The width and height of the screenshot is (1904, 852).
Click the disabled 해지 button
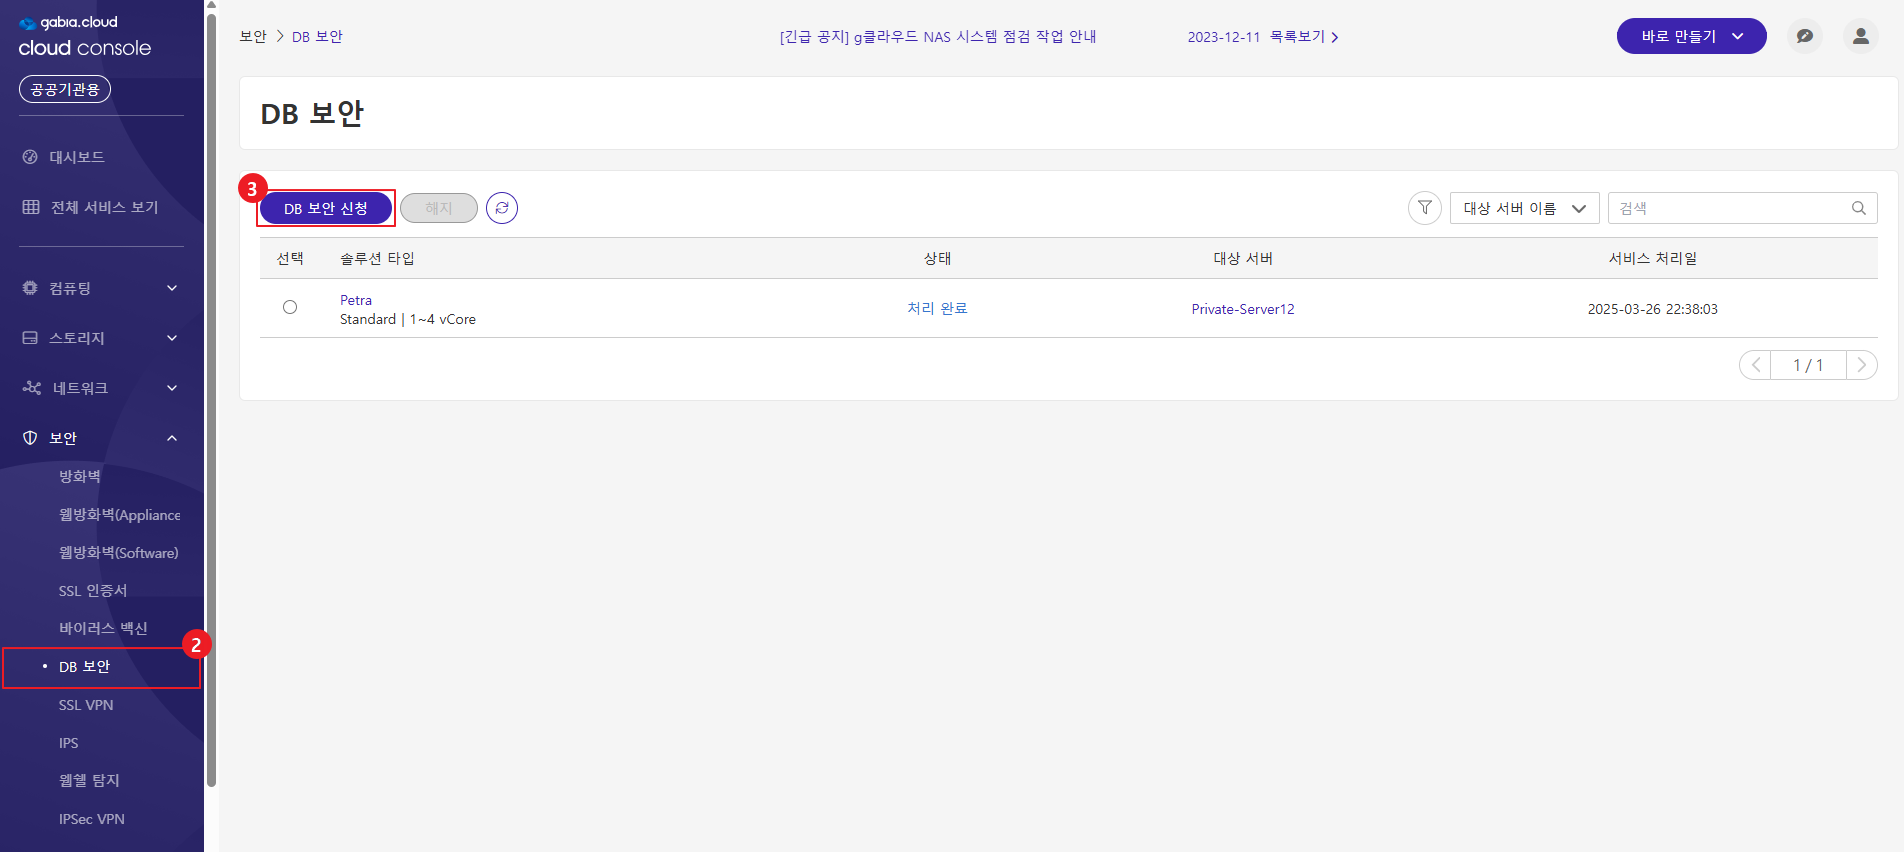coord(439,208)
